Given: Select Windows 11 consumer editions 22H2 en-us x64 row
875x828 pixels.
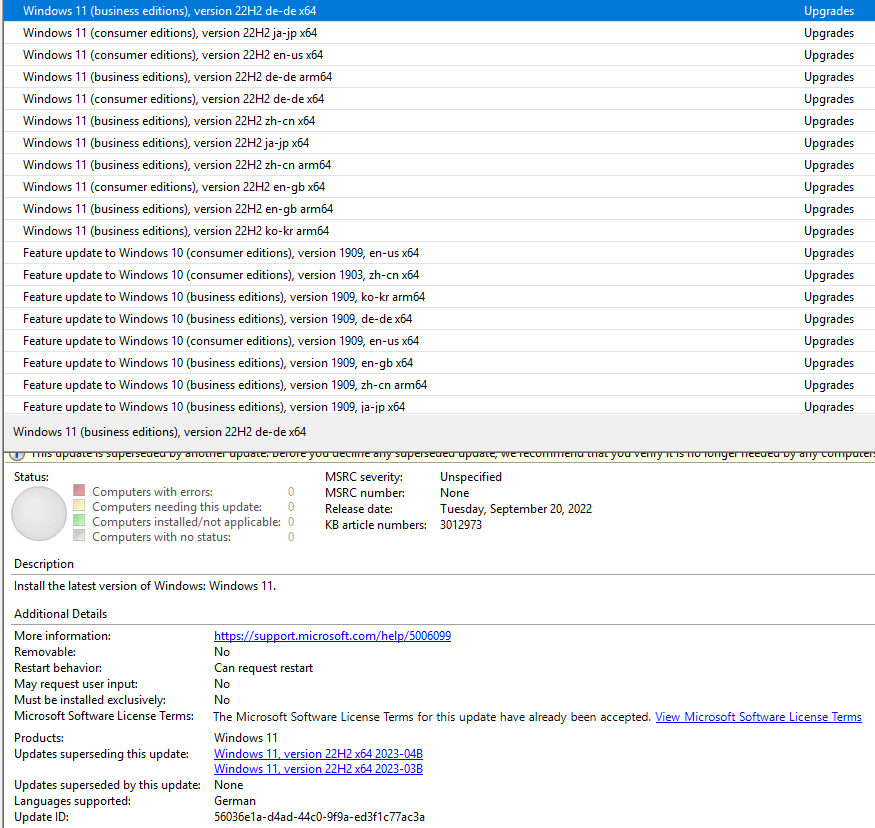Looking at the screenshot, I should (x=439, y=55).
